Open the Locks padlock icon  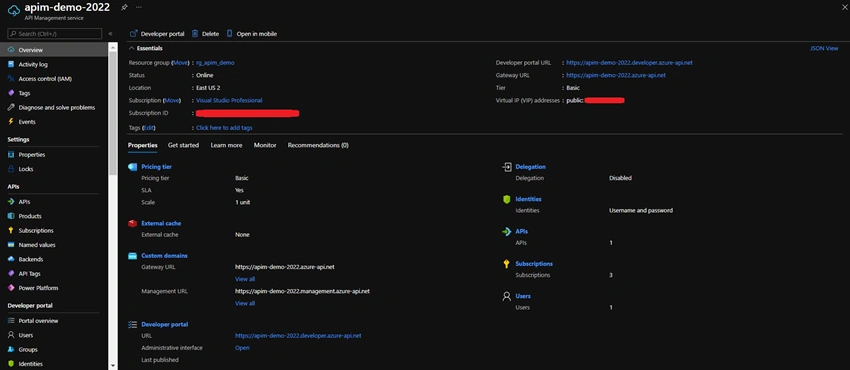pos(11,169)
